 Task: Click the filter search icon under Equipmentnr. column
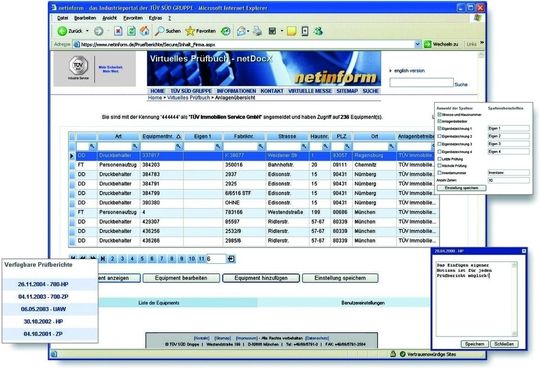click(x=178, y=146)
